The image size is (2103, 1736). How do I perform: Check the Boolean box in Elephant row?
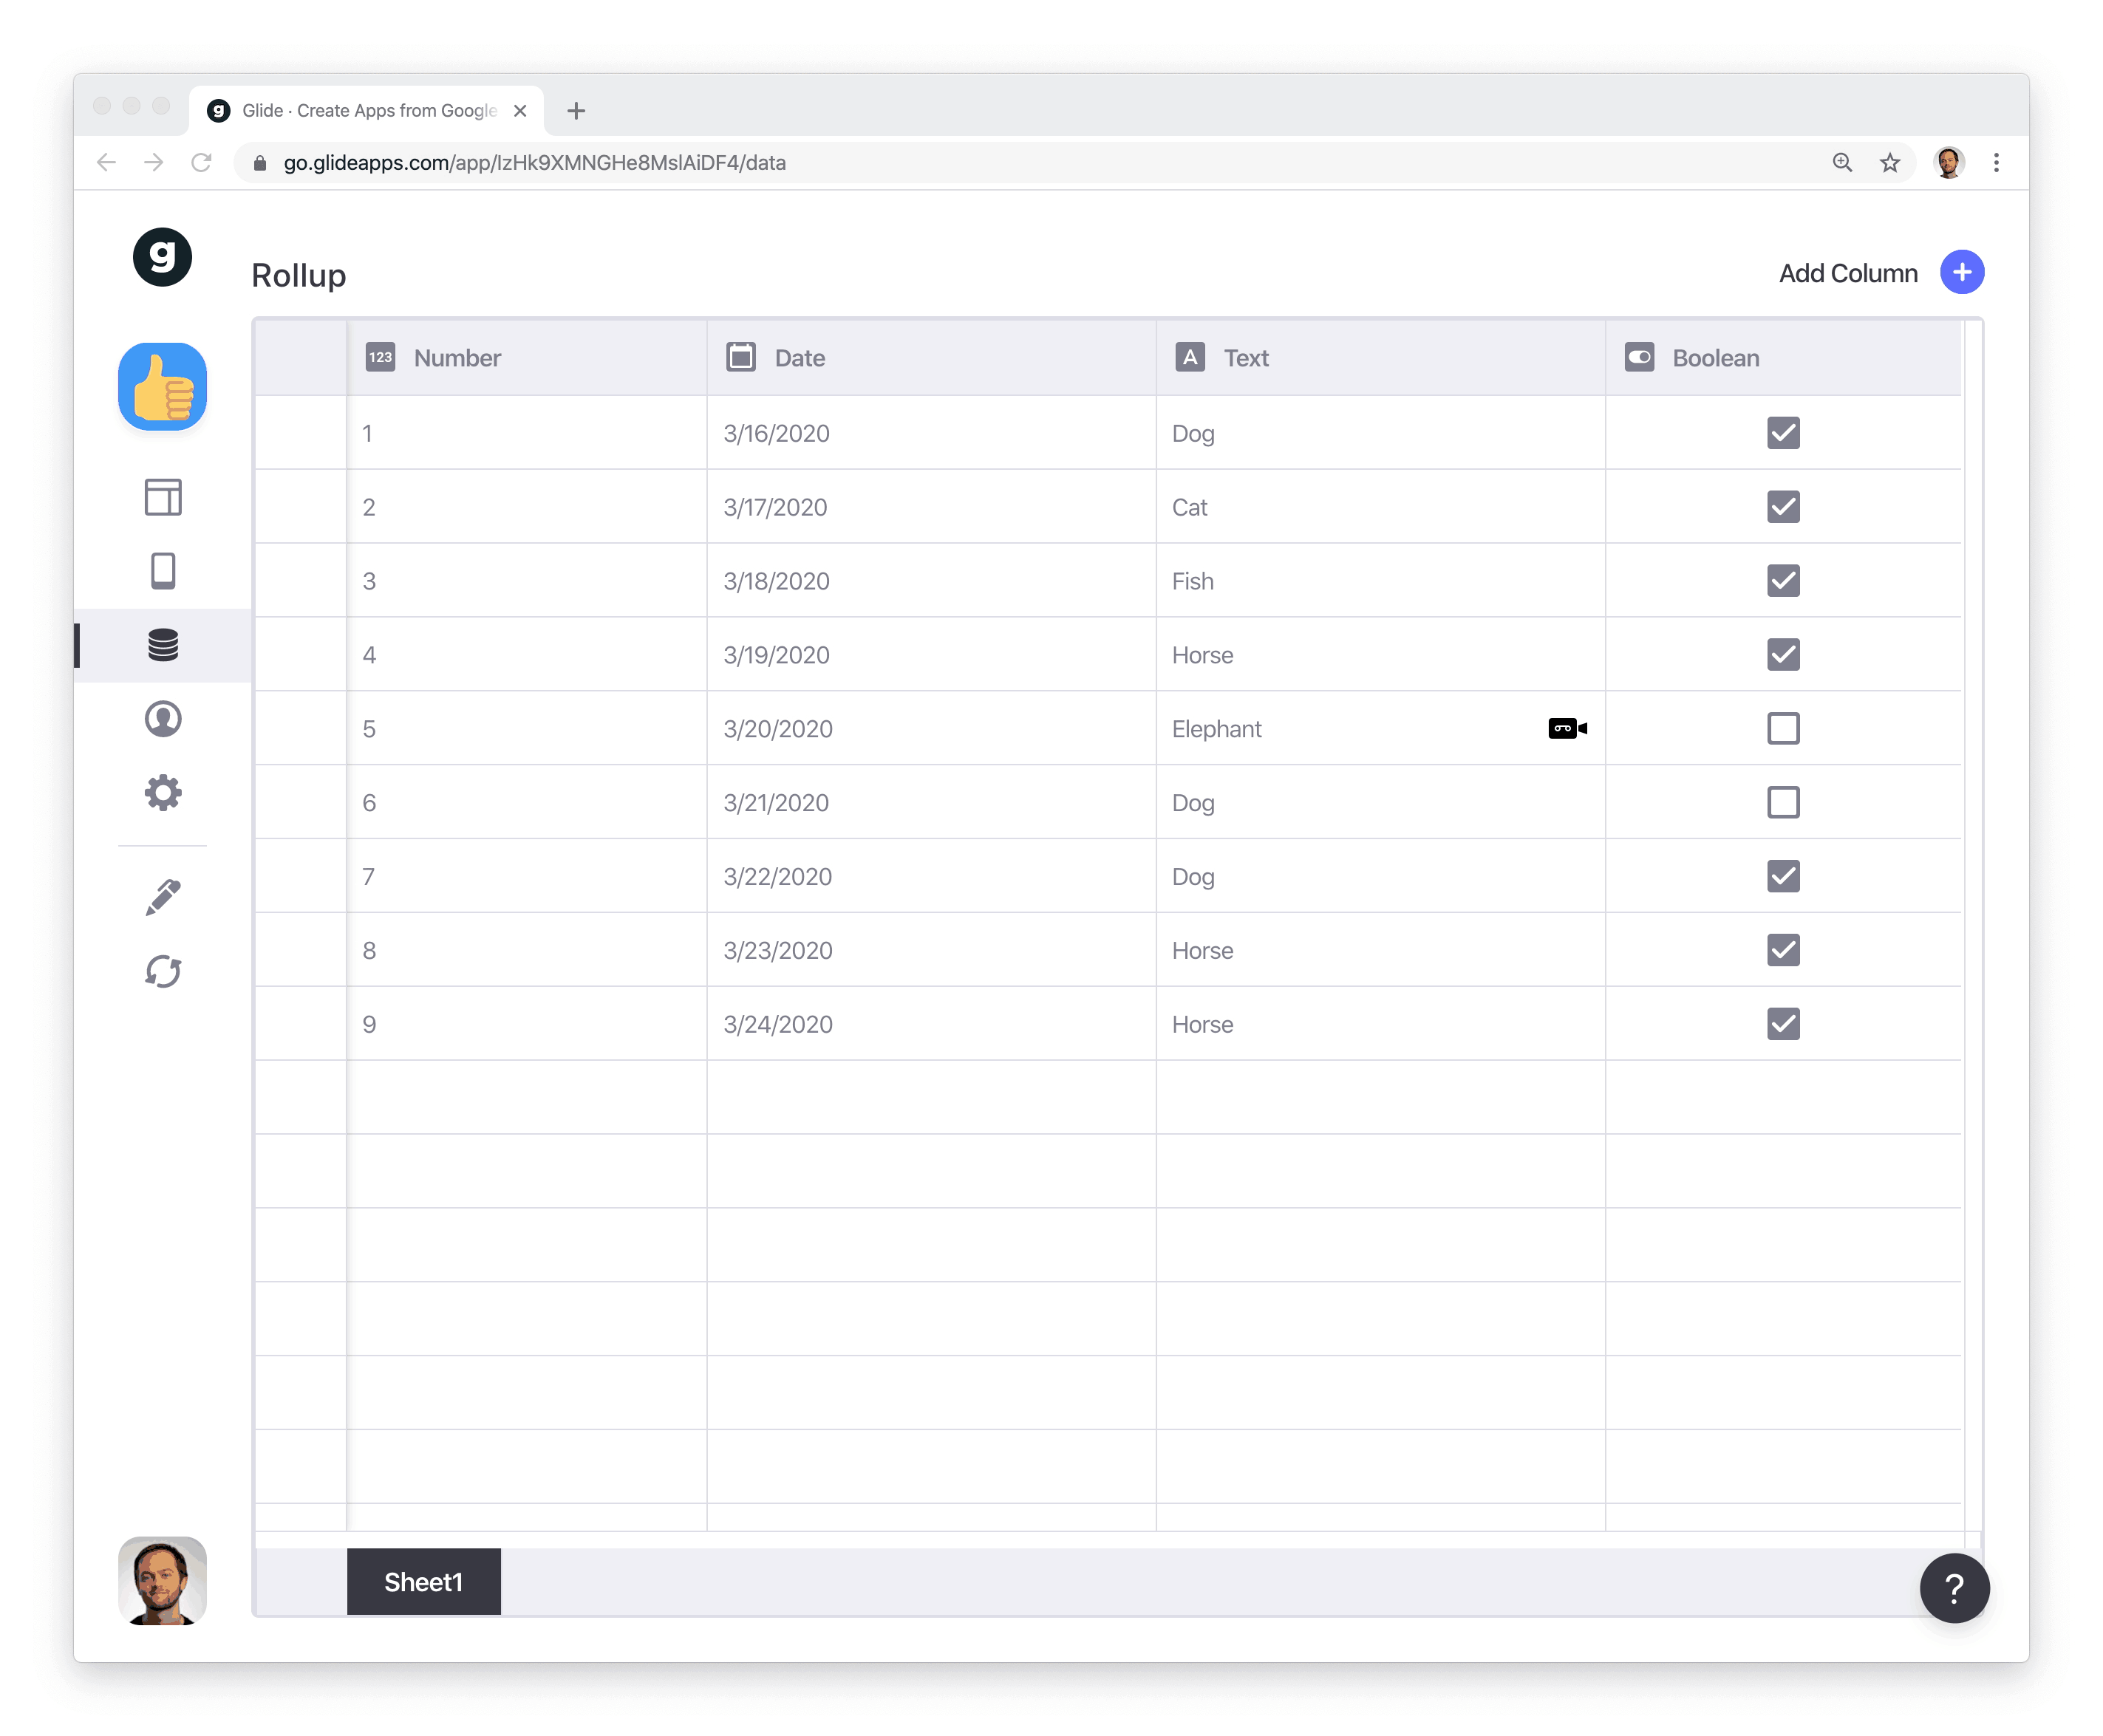[x=1782, y=728]
